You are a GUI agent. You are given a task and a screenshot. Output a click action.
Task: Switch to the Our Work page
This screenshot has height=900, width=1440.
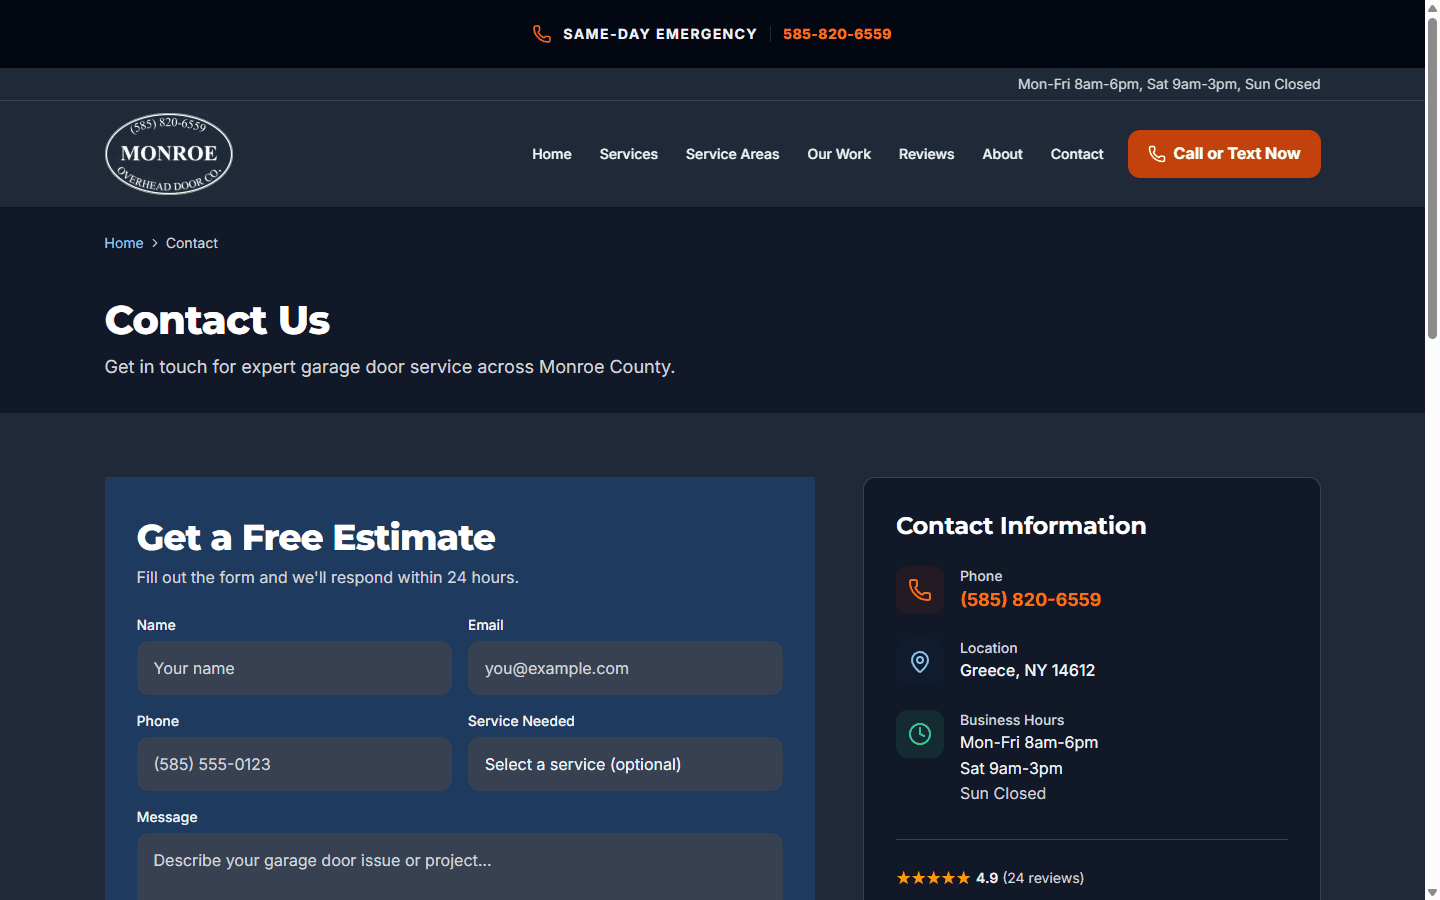839,154
